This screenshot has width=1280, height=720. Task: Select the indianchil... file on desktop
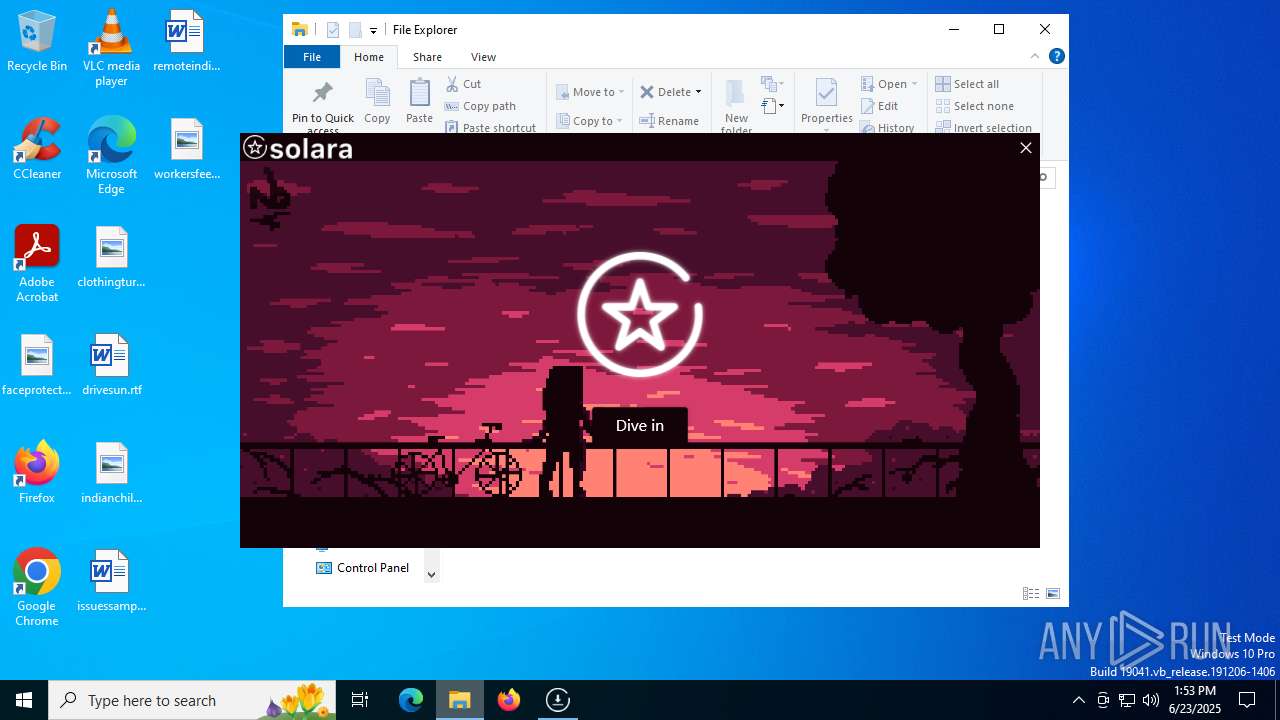pyautogui.click(x=111, y=474)
